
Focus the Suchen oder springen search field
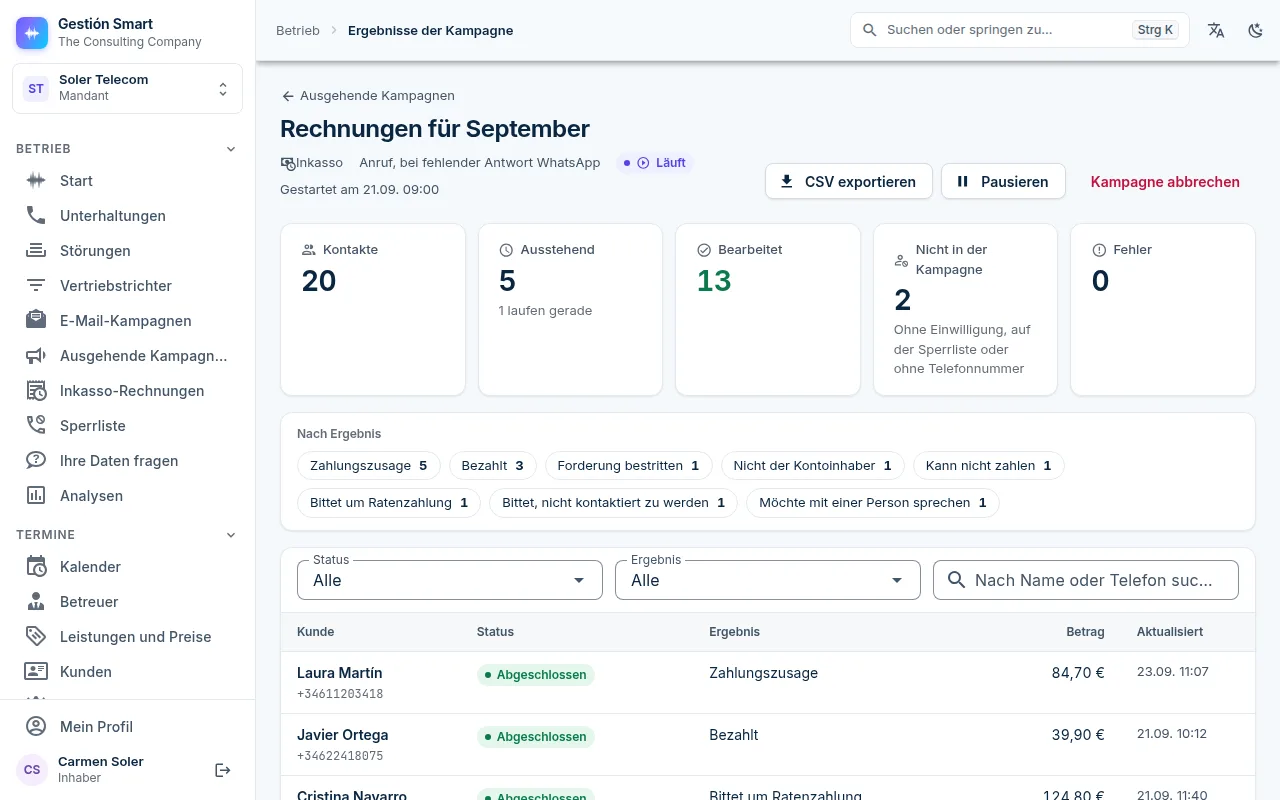coord(1020,30)
